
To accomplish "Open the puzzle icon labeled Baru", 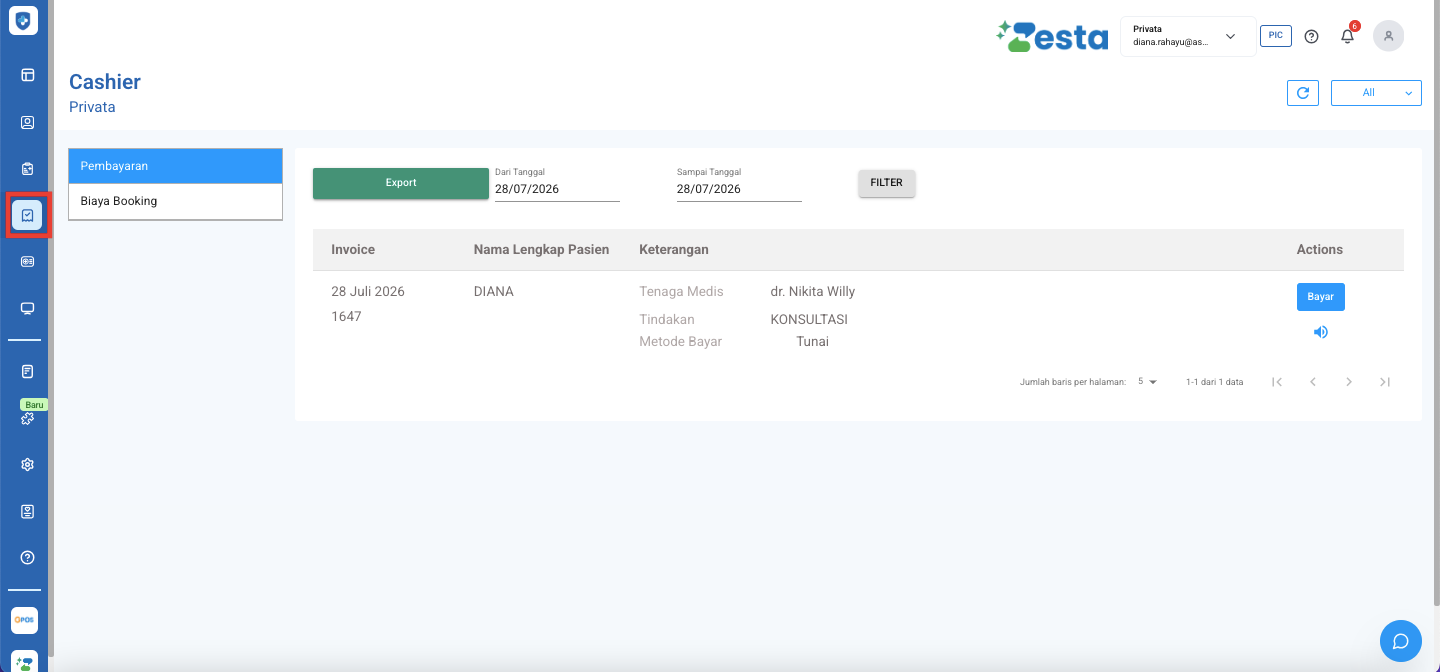I will (28, 418).
